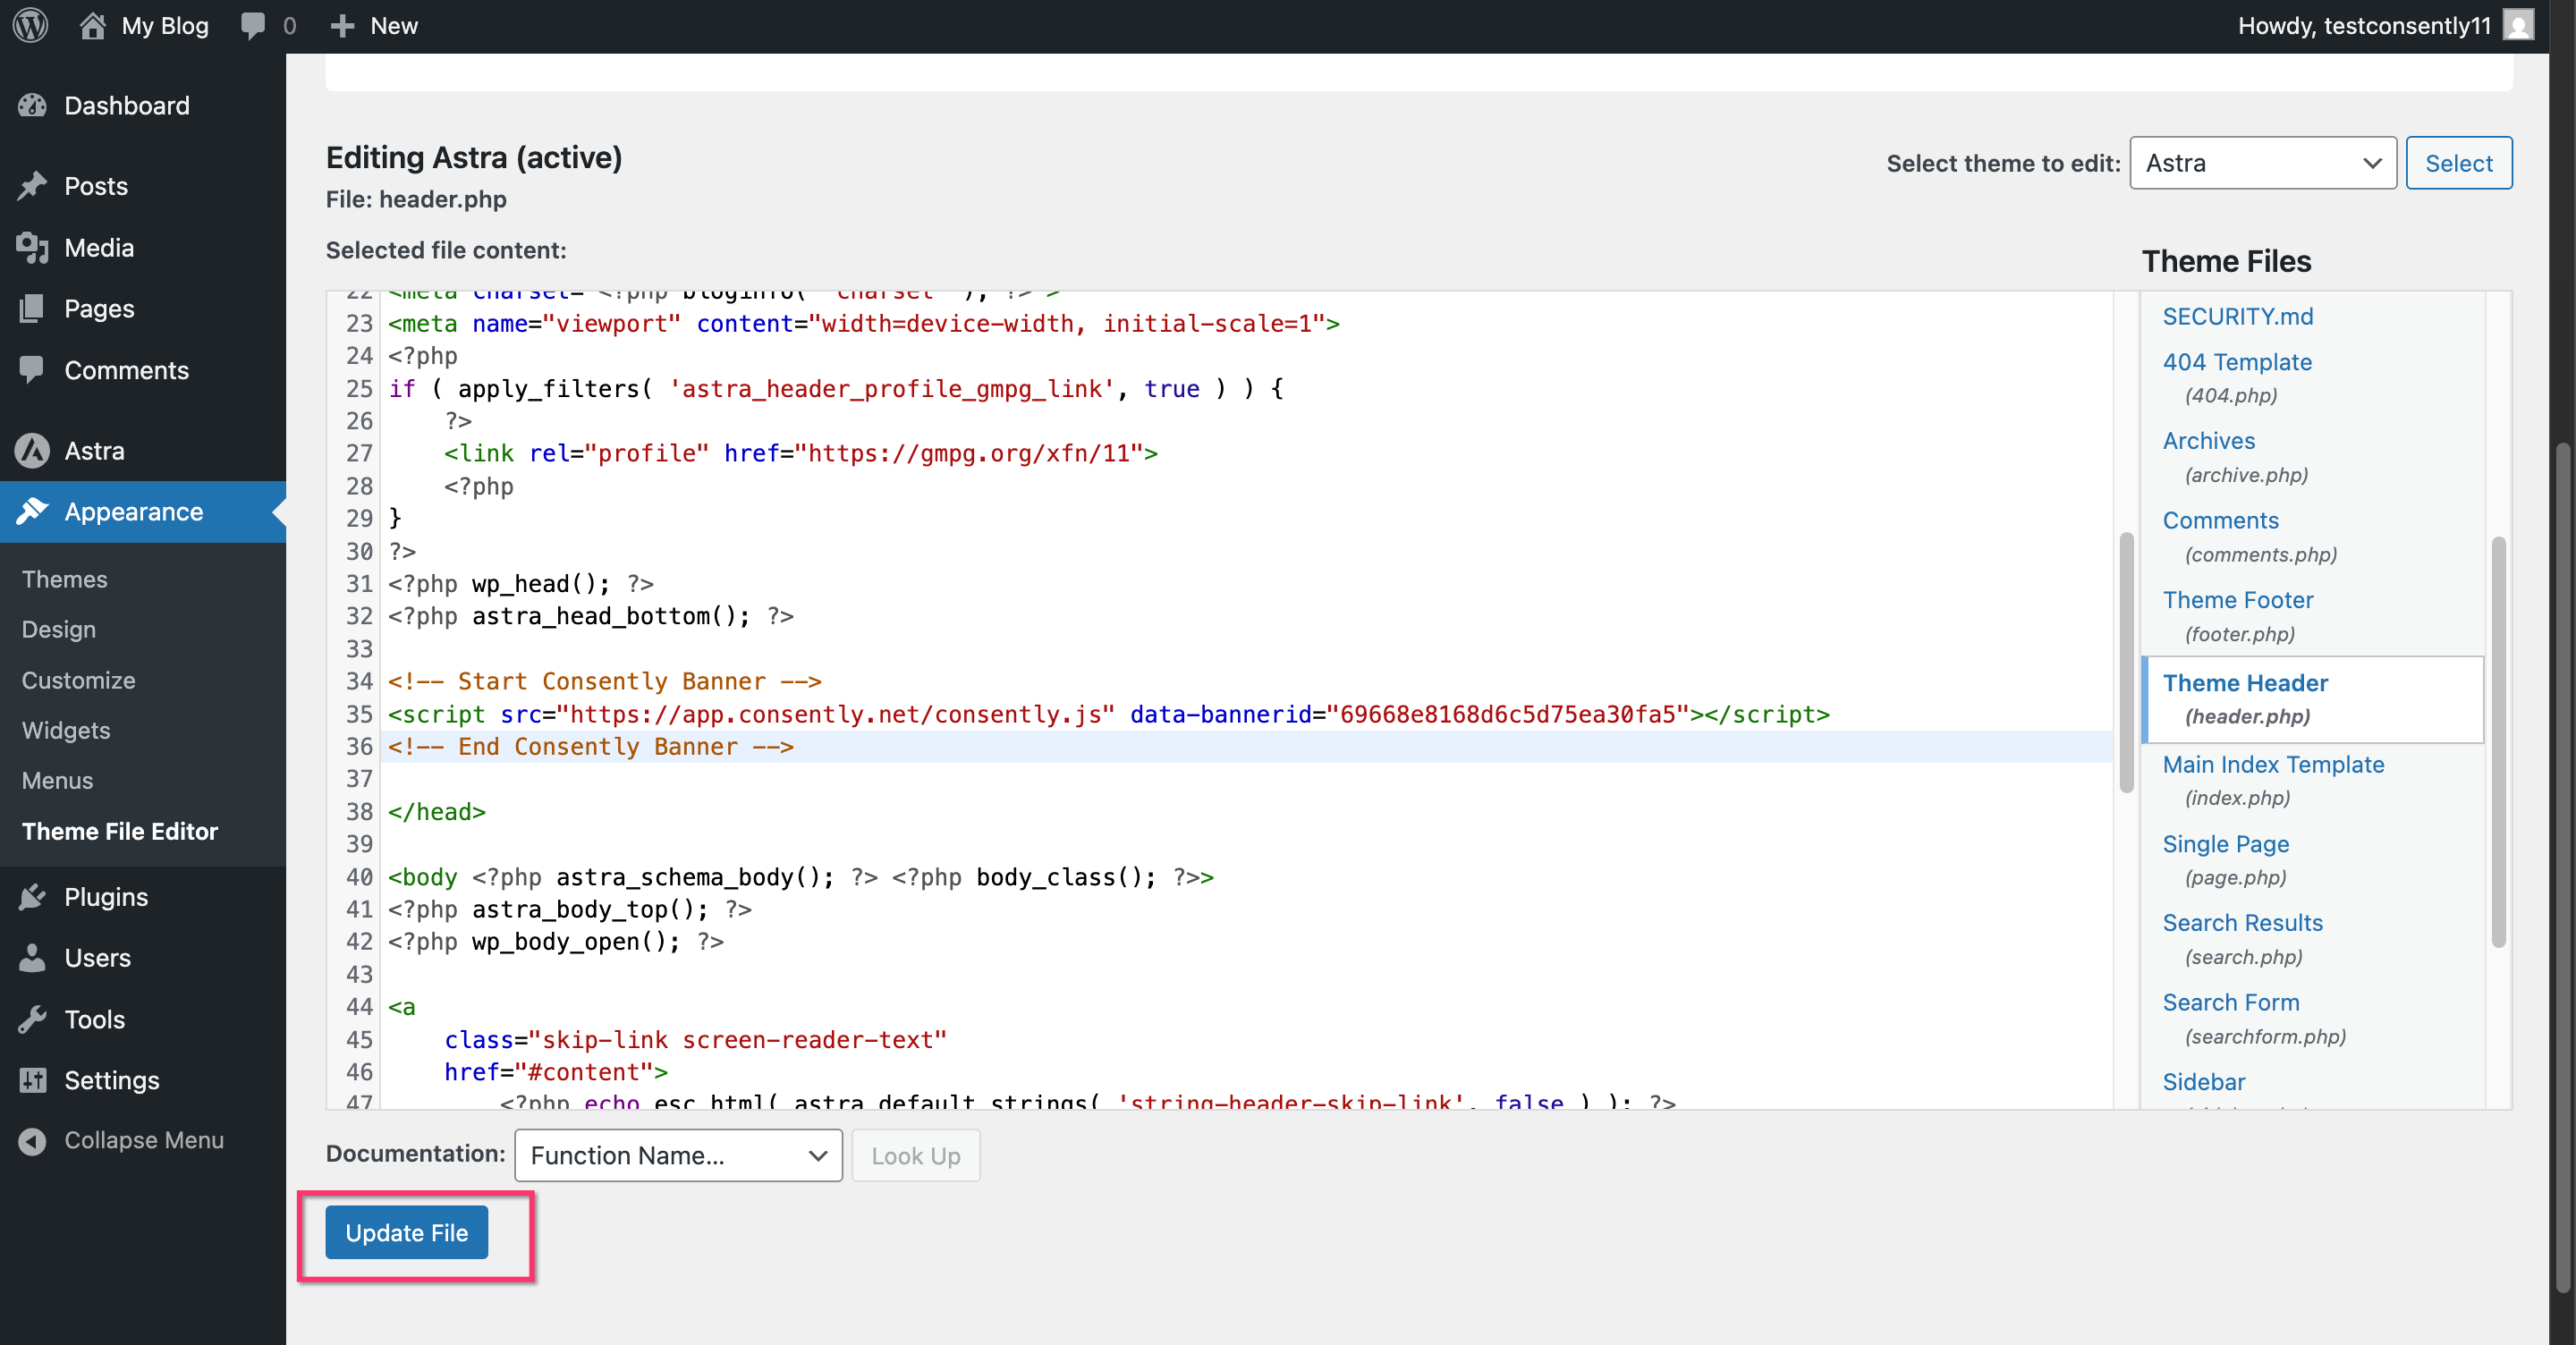Collapse the admin menu arrow icon

tap(33, 1140)
